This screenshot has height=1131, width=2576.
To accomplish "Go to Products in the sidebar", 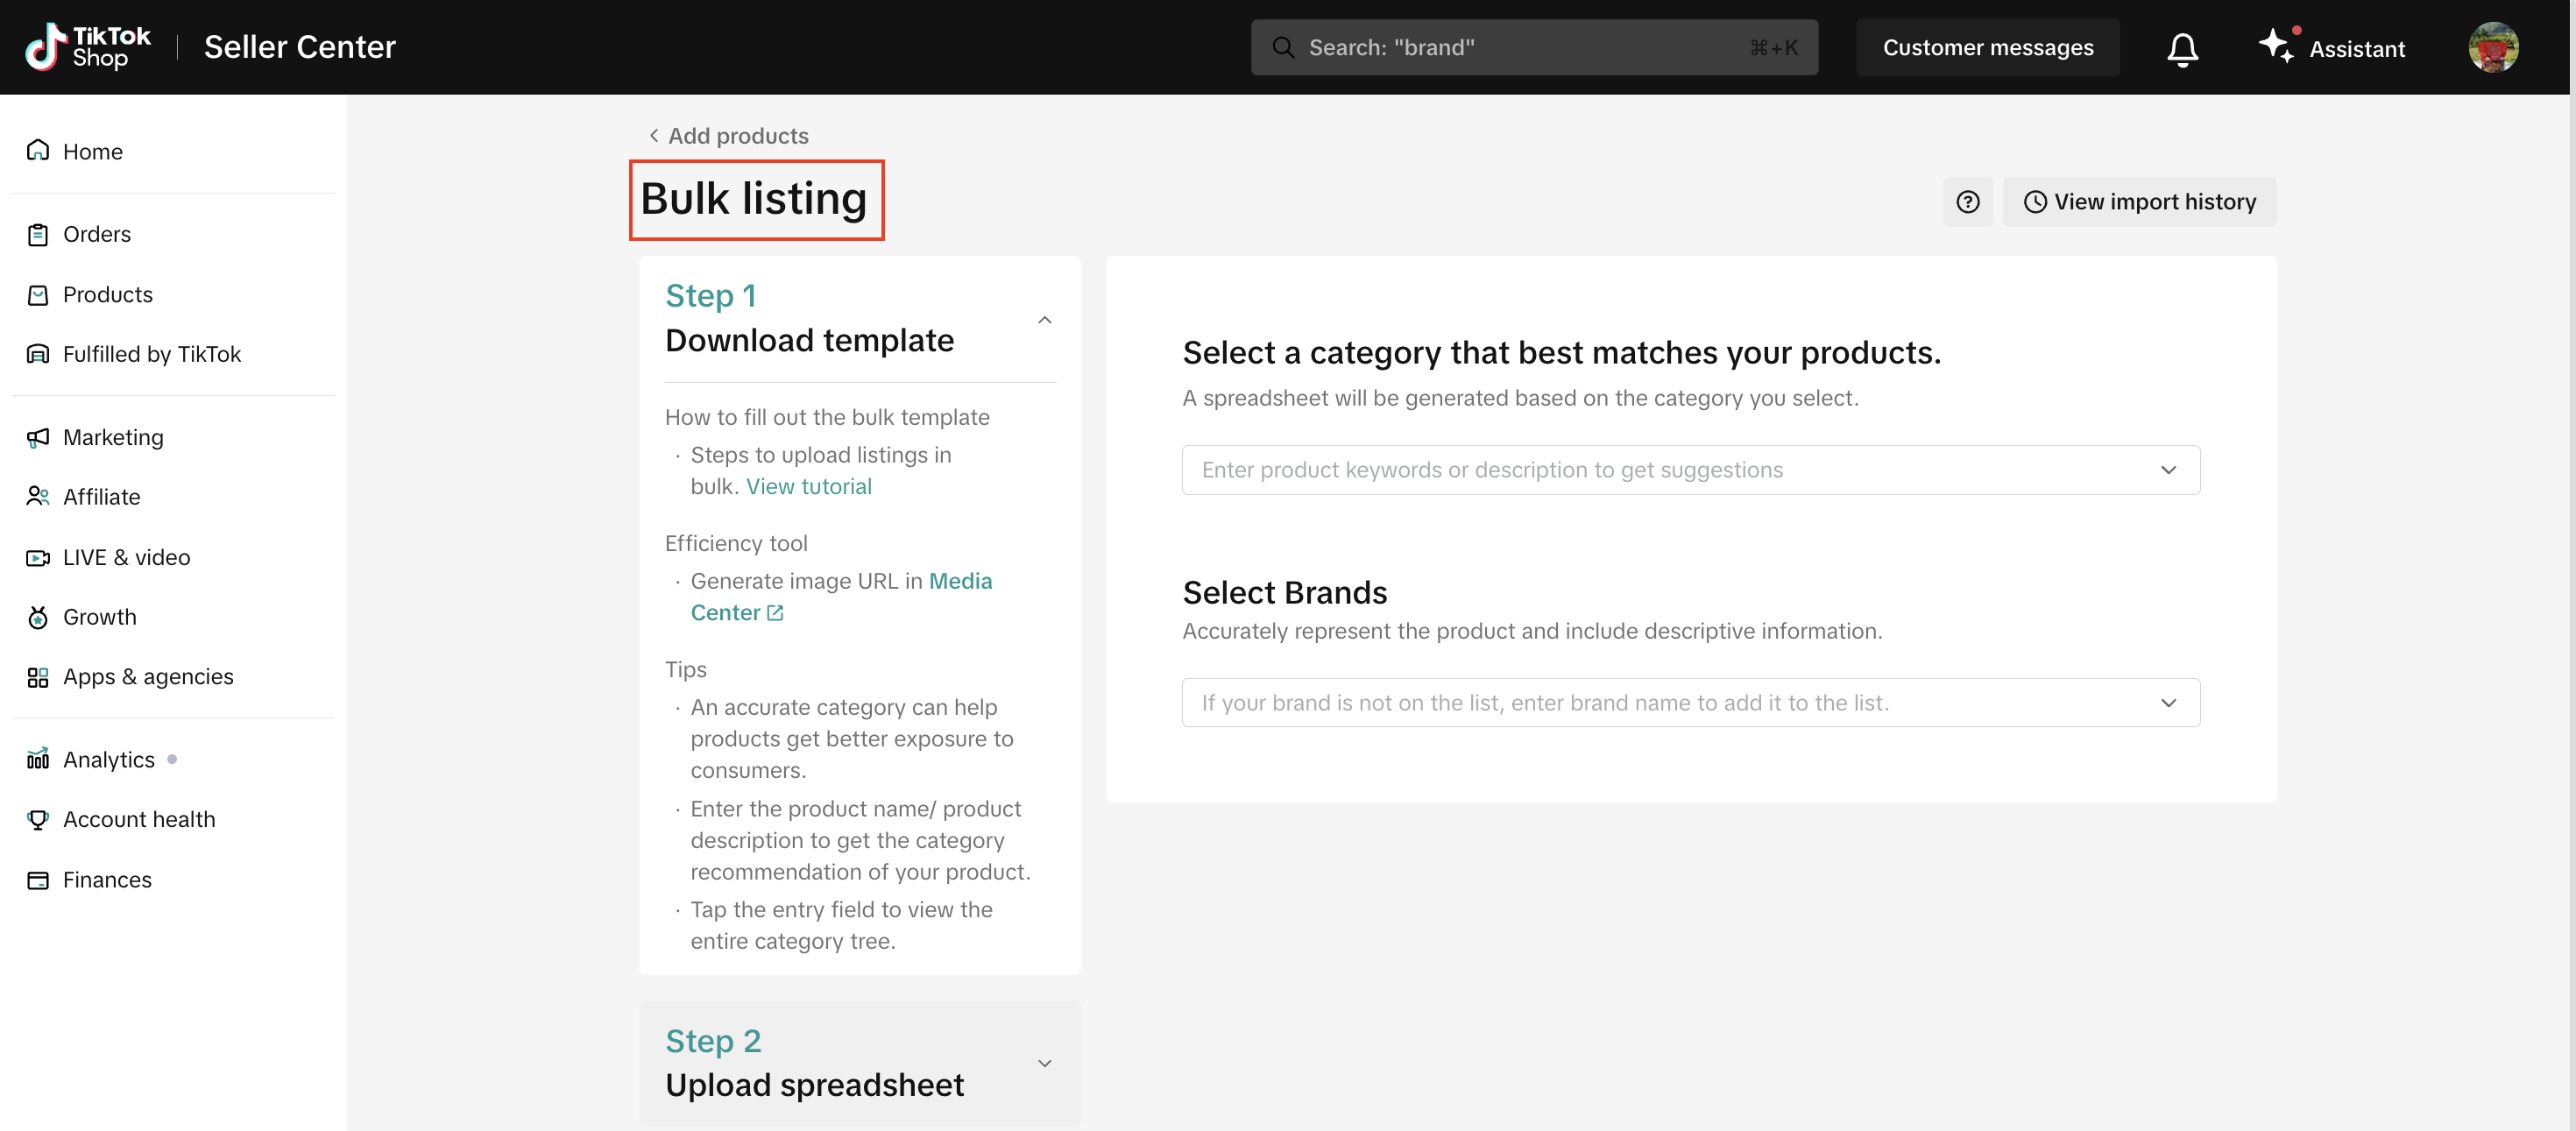I will [108, 295].
